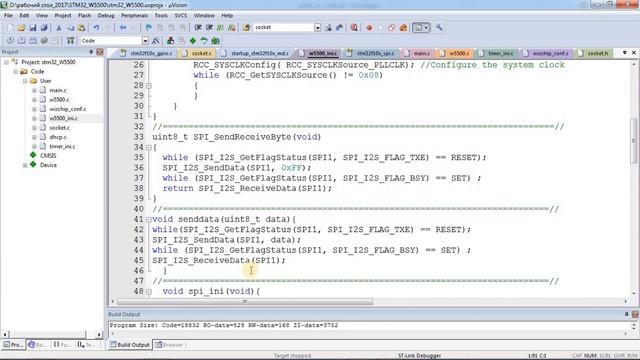Click the Kill all breakpoints icon
This screenshot has height=360, width=640.
click(x=403, y=28)
